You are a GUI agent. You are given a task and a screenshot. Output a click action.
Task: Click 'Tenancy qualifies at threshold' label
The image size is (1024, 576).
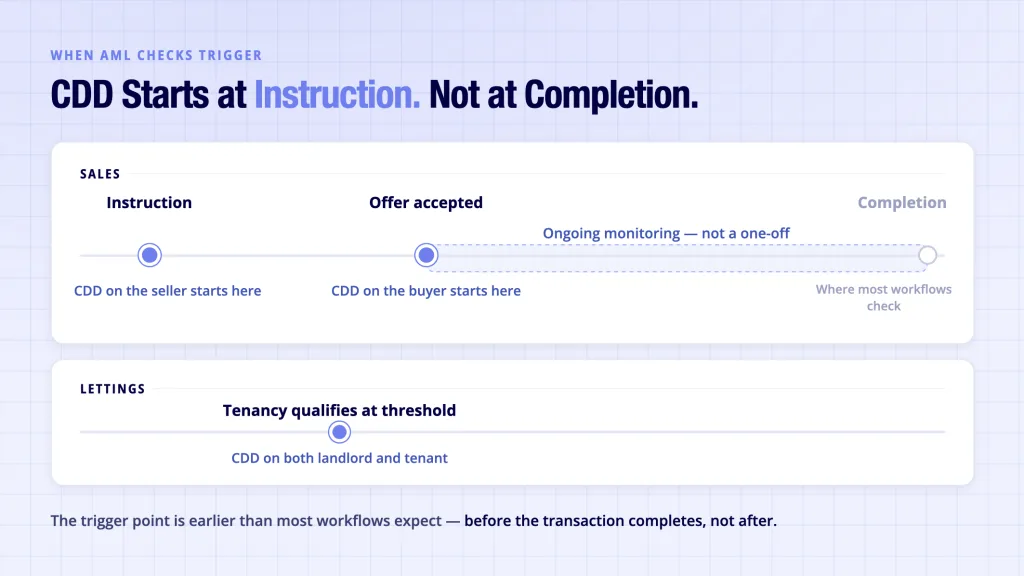coord(339,410)
